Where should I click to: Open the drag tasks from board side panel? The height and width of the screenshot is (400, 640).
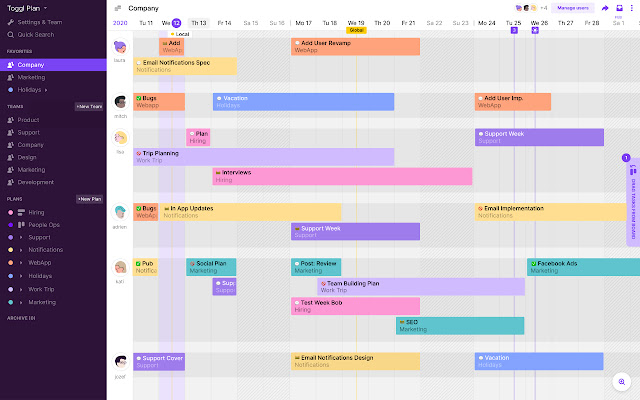633,202
